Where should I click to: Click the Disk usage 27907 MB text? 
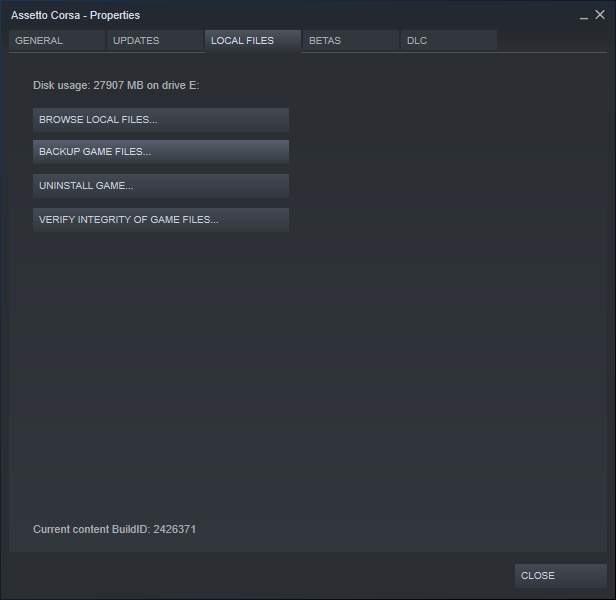pos(116,85)
